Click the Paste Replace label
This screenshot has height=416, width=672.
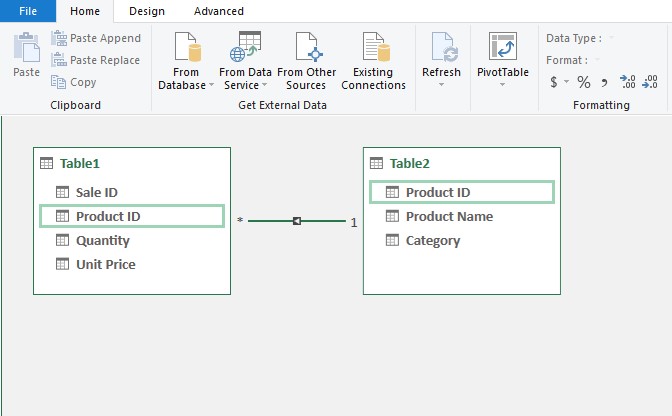pyautogui.click(x=105, y=60)
